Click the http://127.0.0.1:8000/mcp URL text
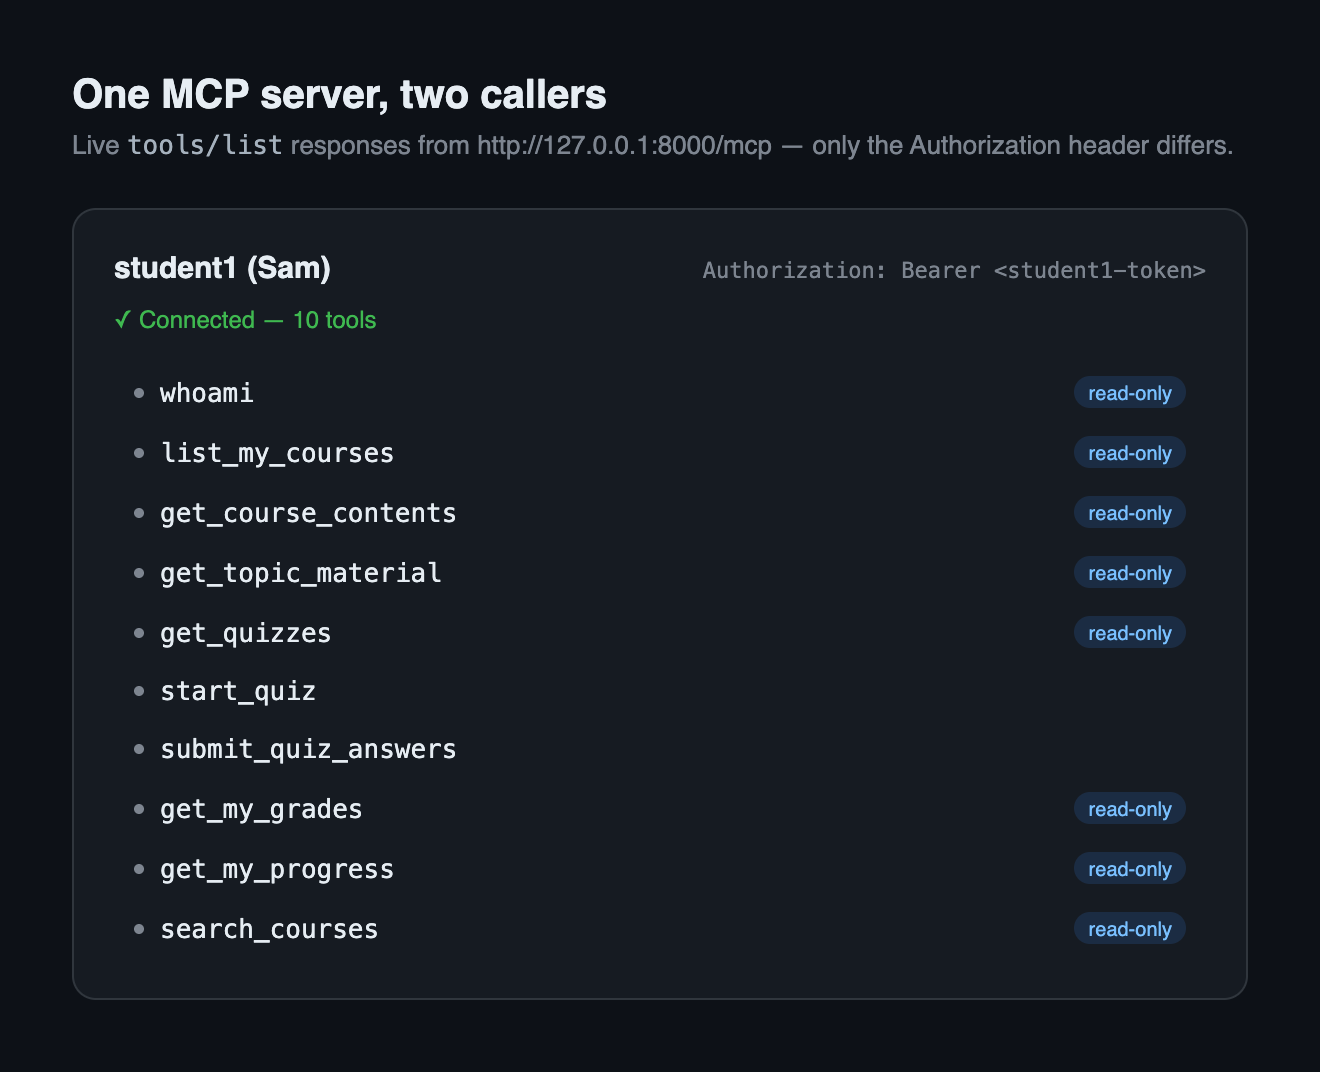This screenshot has height=1072, width=1320. tap(624, 146)
